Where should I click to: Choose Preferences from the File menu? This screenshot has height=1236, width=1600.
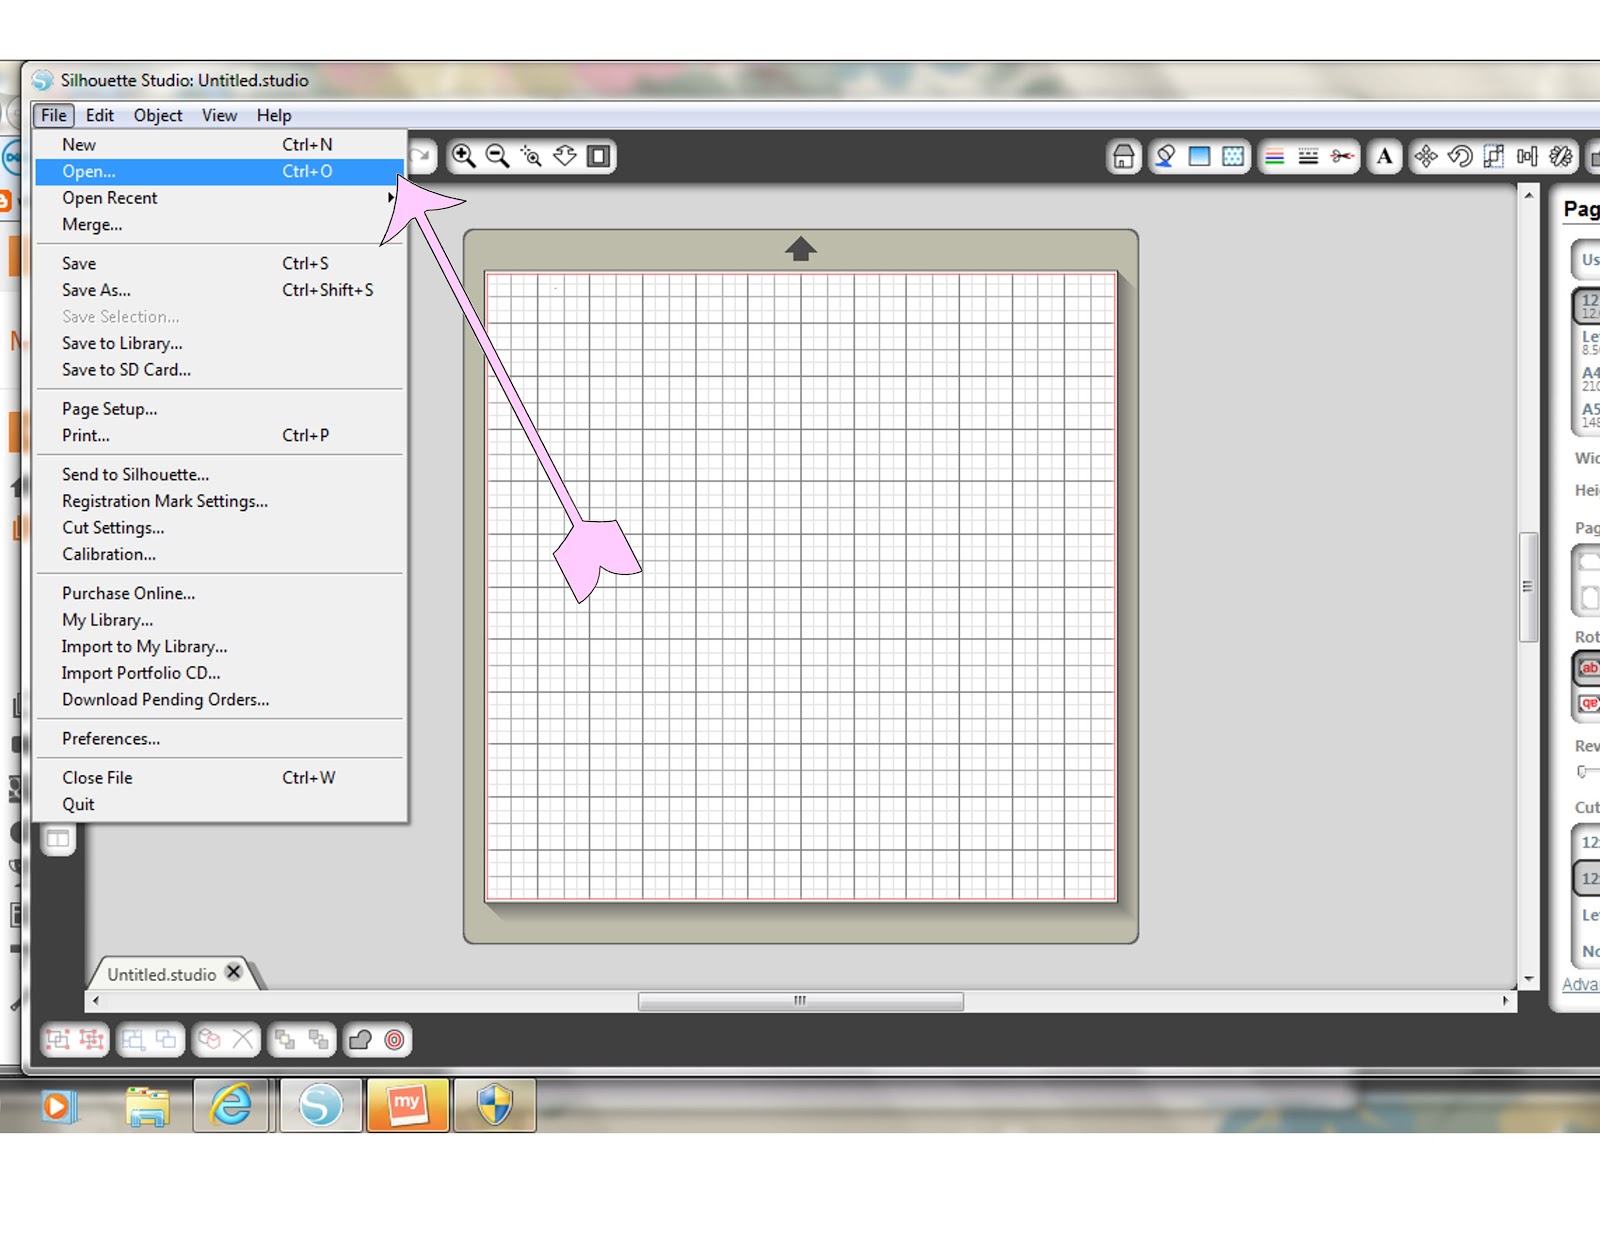click(109, 738)
